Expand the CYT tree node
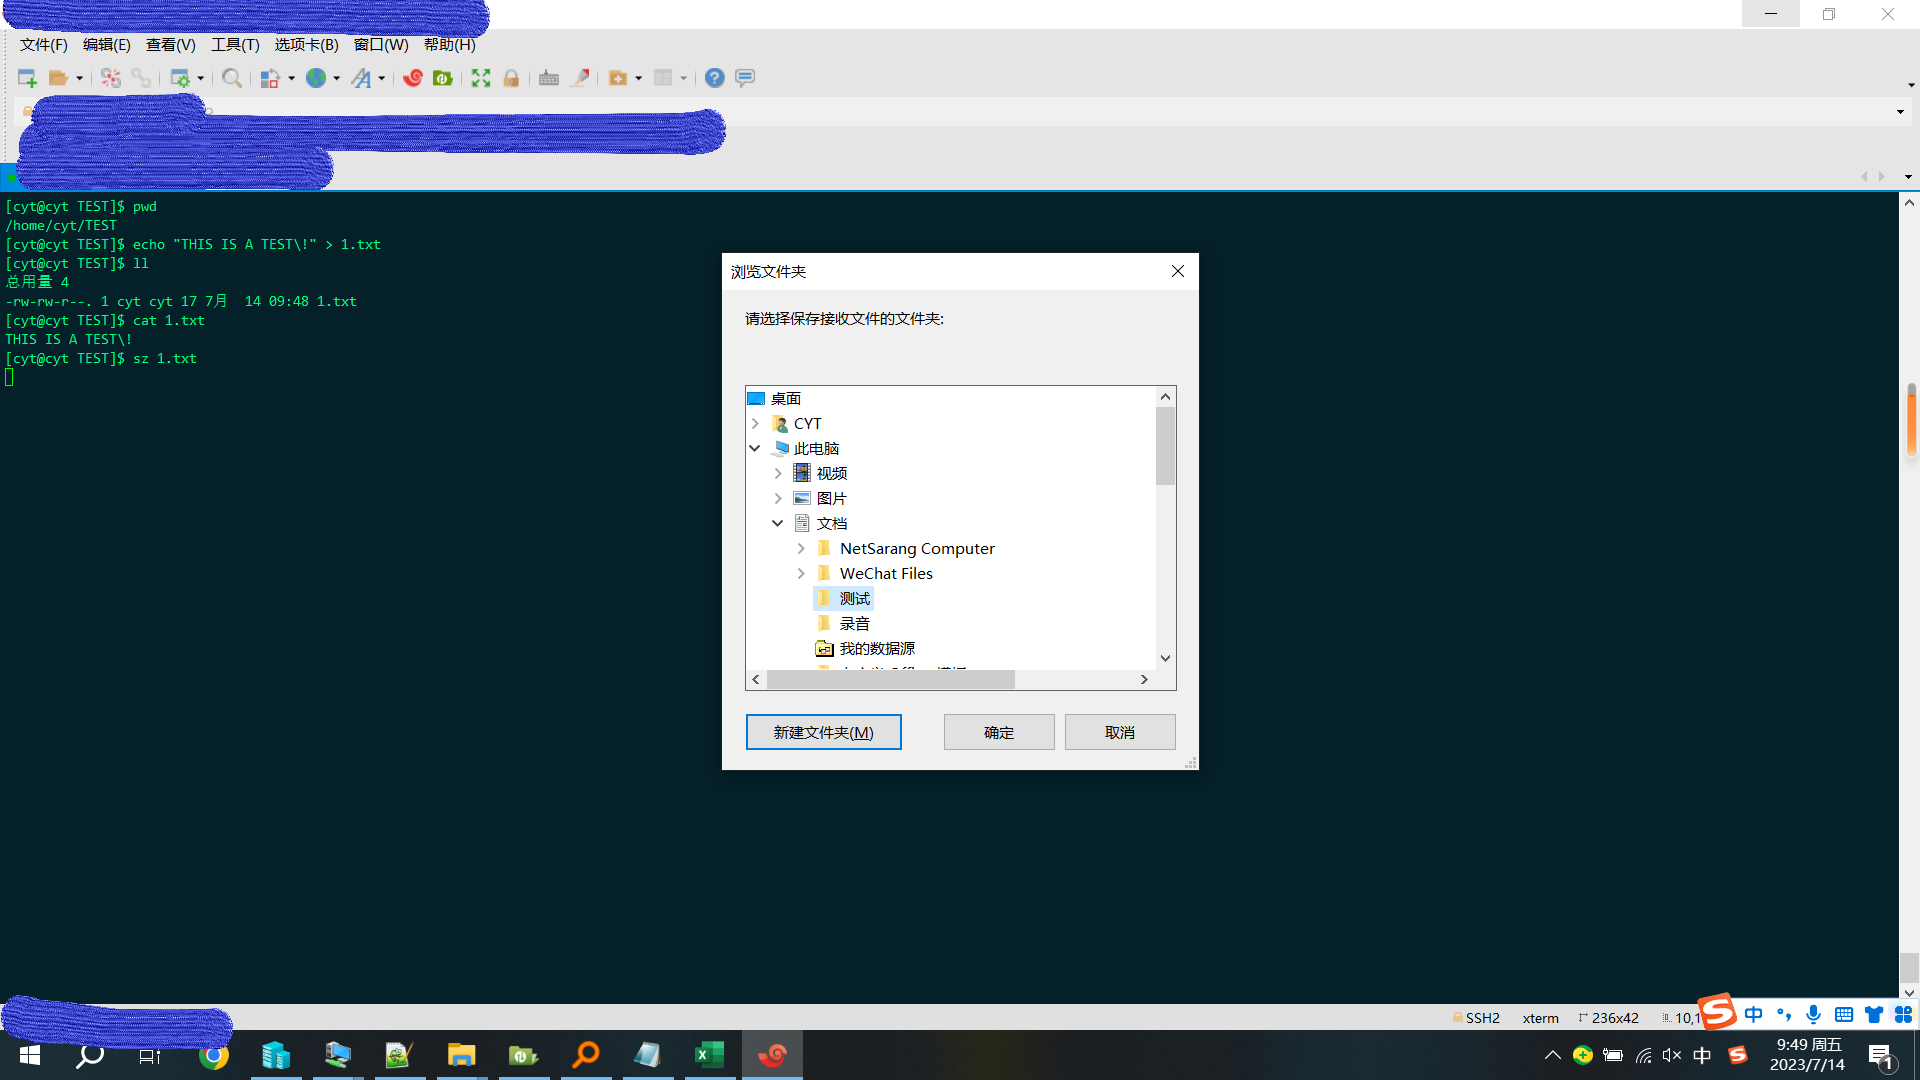This screenshot has width=1920, height=1080. click(756, 424)
